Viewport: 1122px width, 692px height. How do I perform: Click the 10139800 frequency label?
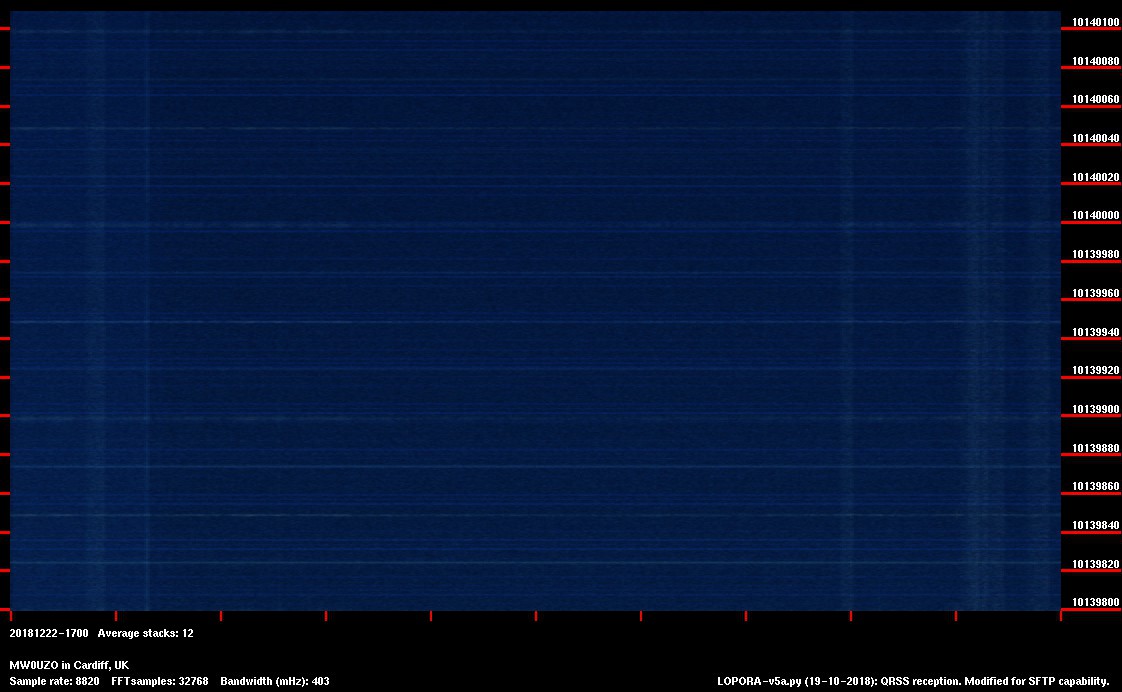click(x=1095, y=603)
